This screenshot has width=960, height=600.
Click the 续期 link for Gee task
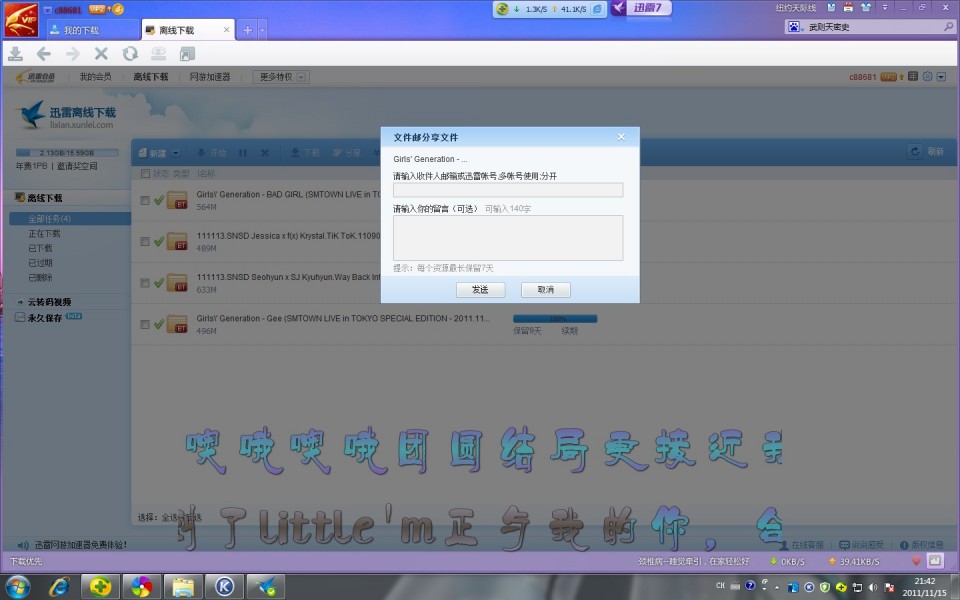pos(569,331)
